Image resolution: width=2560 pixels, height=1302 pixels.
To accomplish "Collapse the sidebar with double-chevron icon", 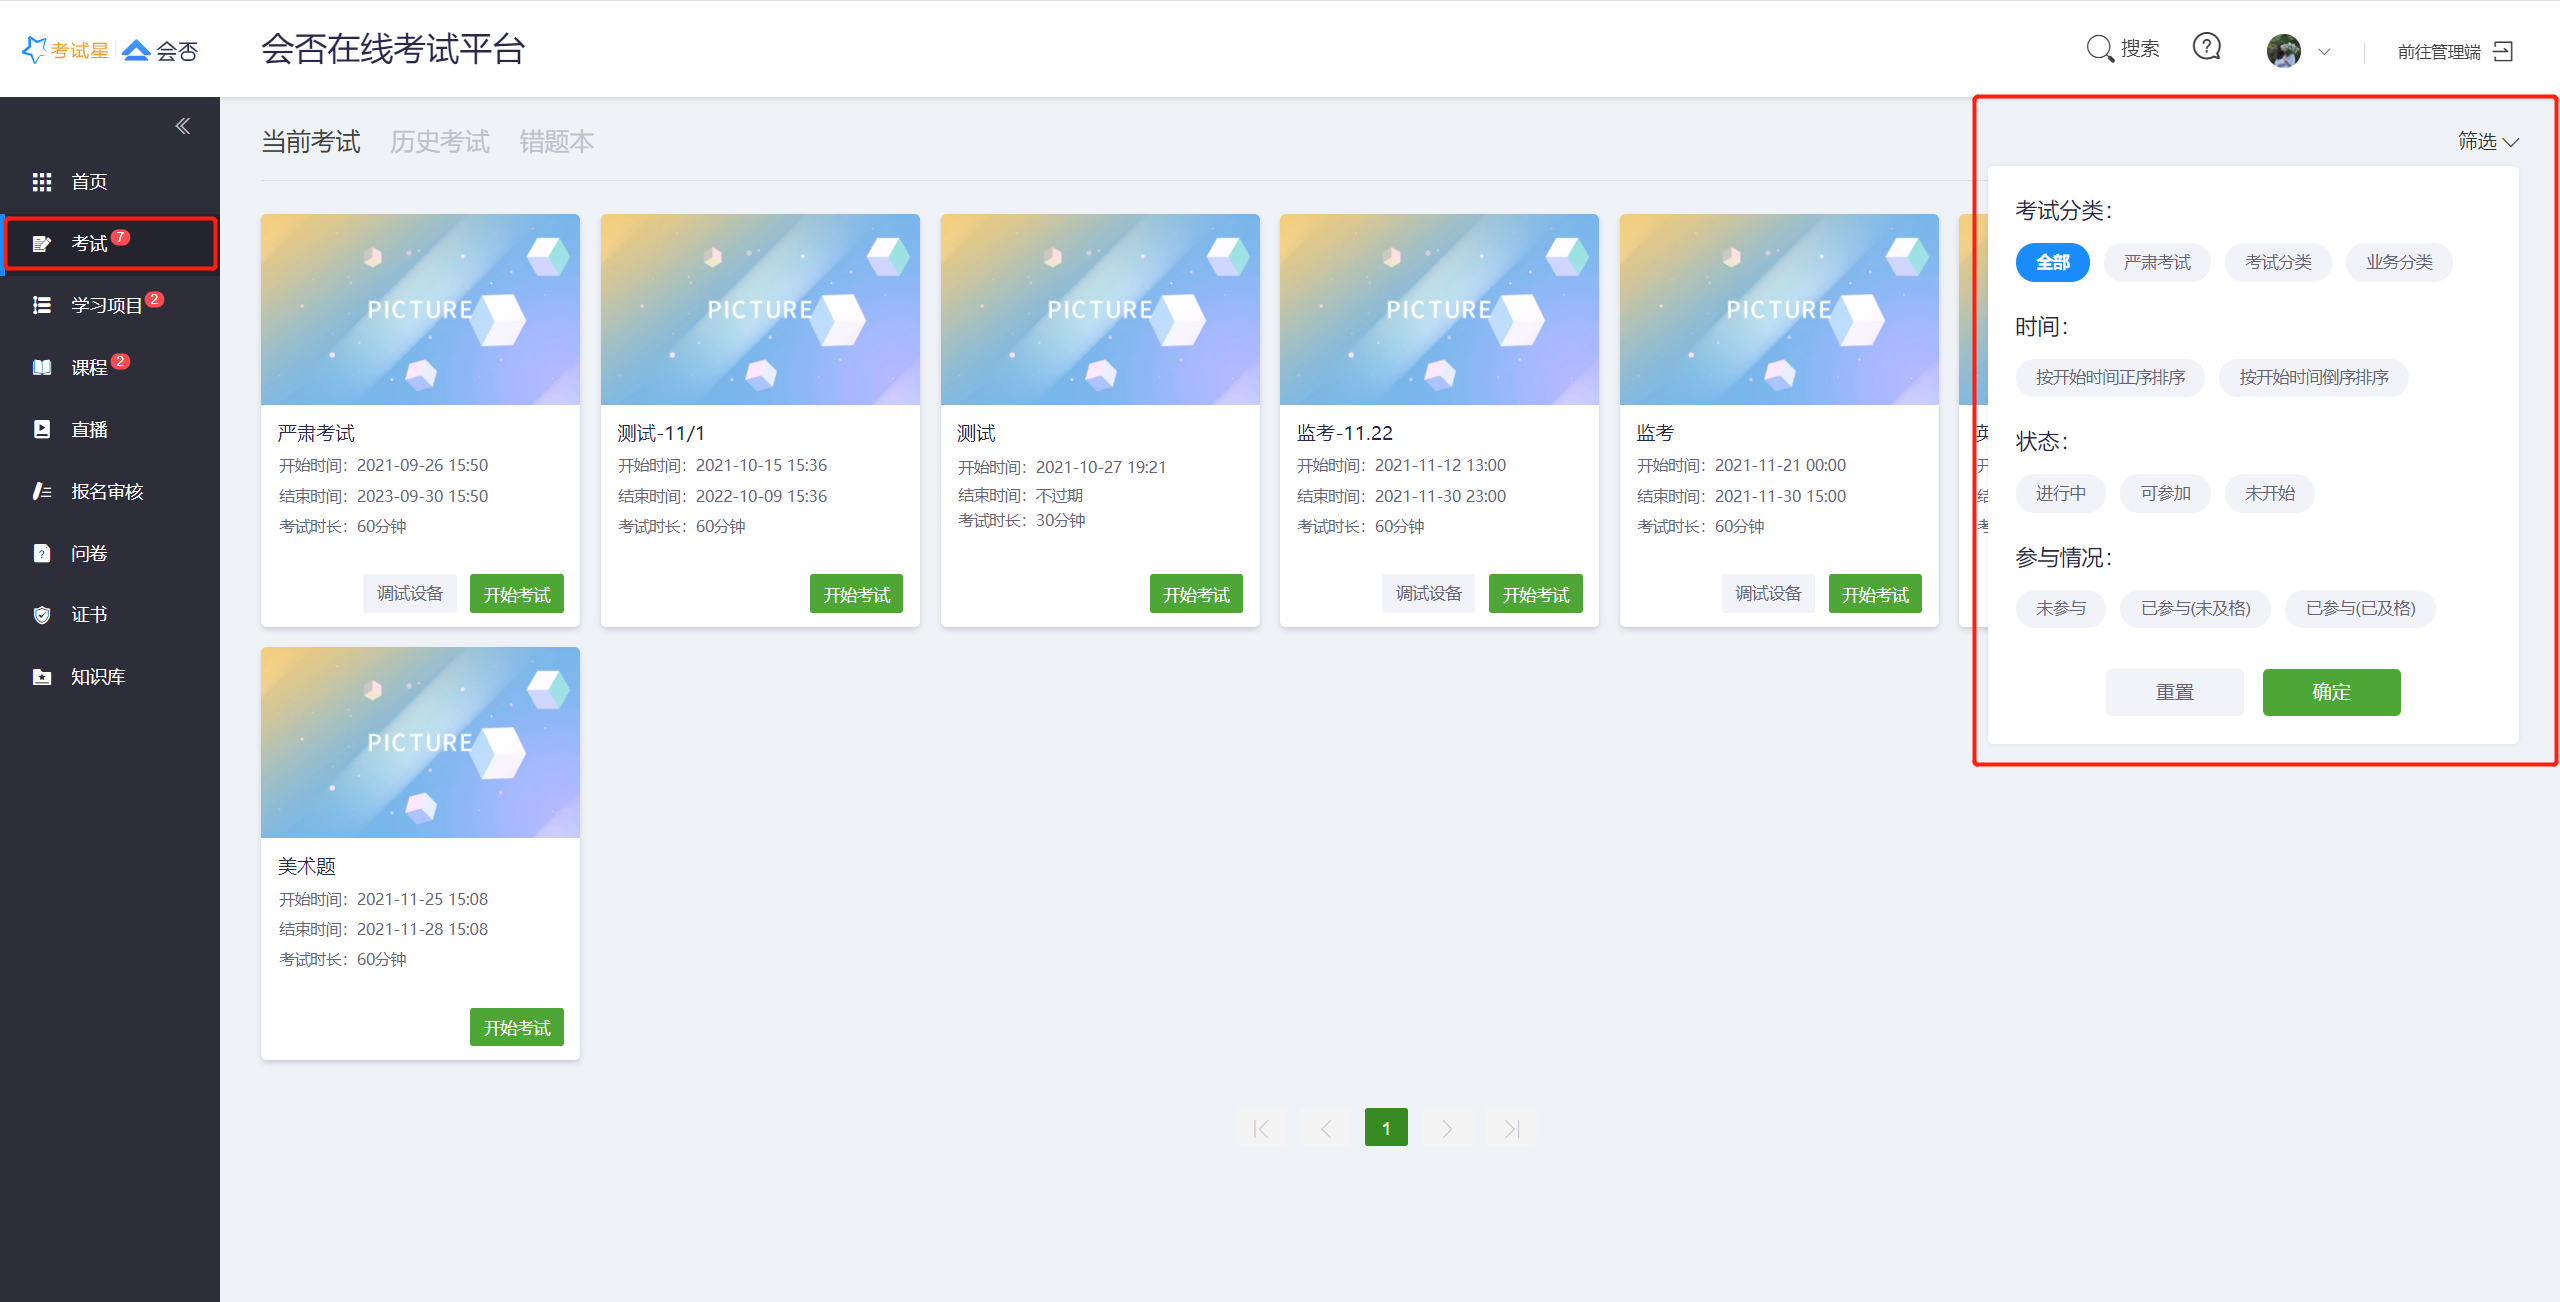I will pos(183,126).
